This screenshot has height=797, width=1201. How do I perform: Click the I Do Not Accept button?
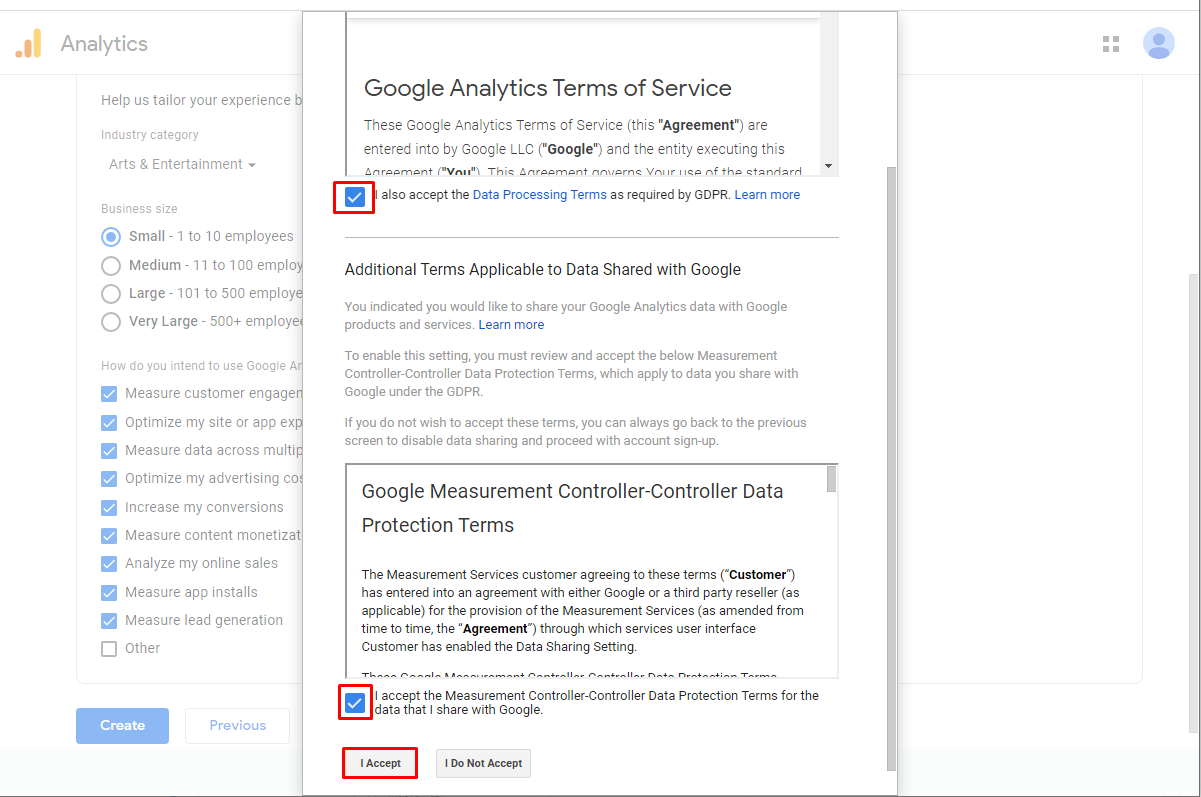click(483, 763)
